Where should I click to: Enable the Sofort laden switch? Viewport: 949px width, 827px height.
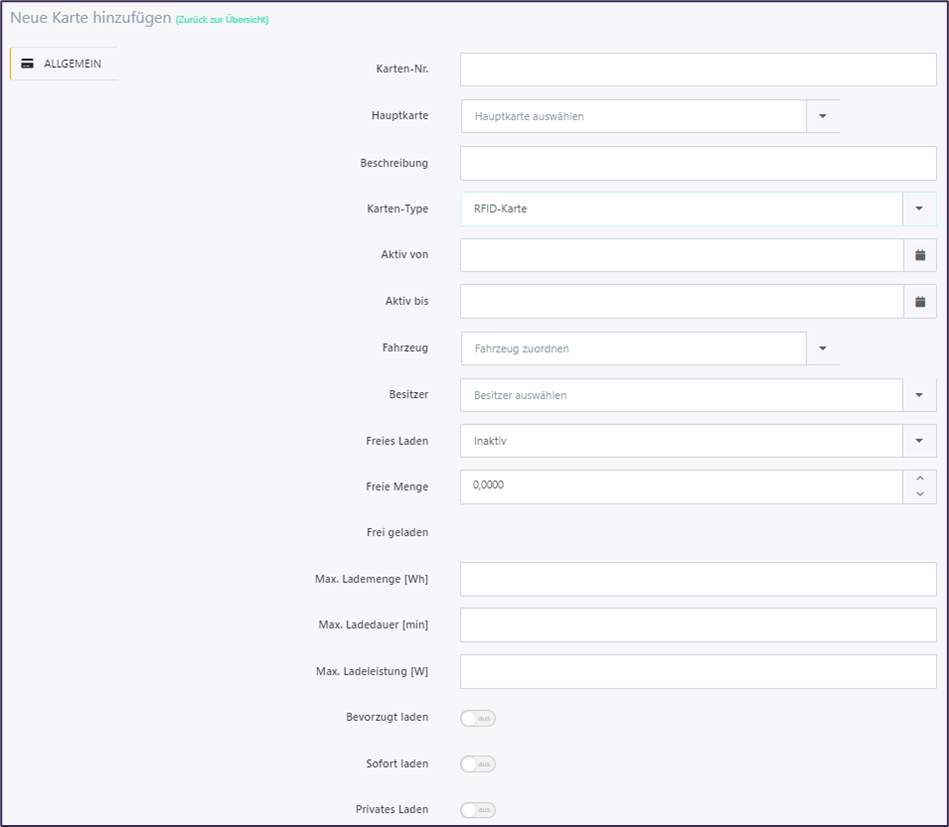pos(478,764)
